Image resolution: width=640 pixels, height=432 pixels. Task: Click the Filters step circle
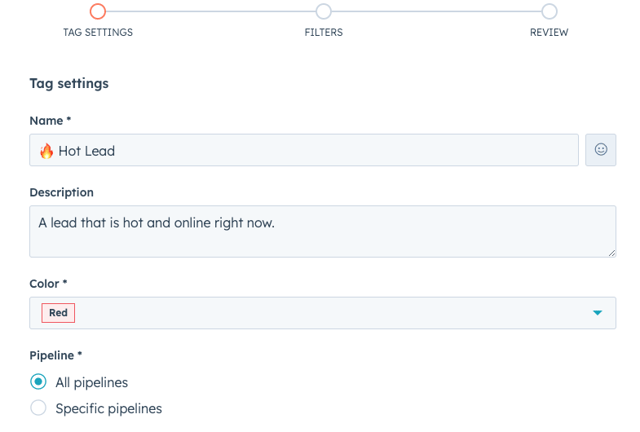pos(323,11)
